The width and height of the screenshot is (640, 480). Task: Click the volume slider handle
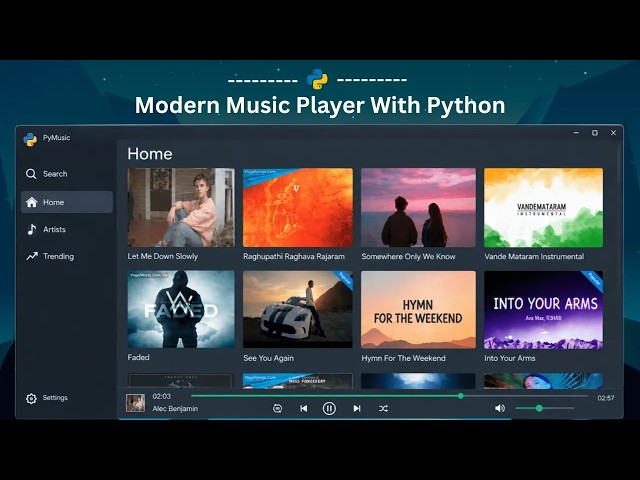(539, 408)
